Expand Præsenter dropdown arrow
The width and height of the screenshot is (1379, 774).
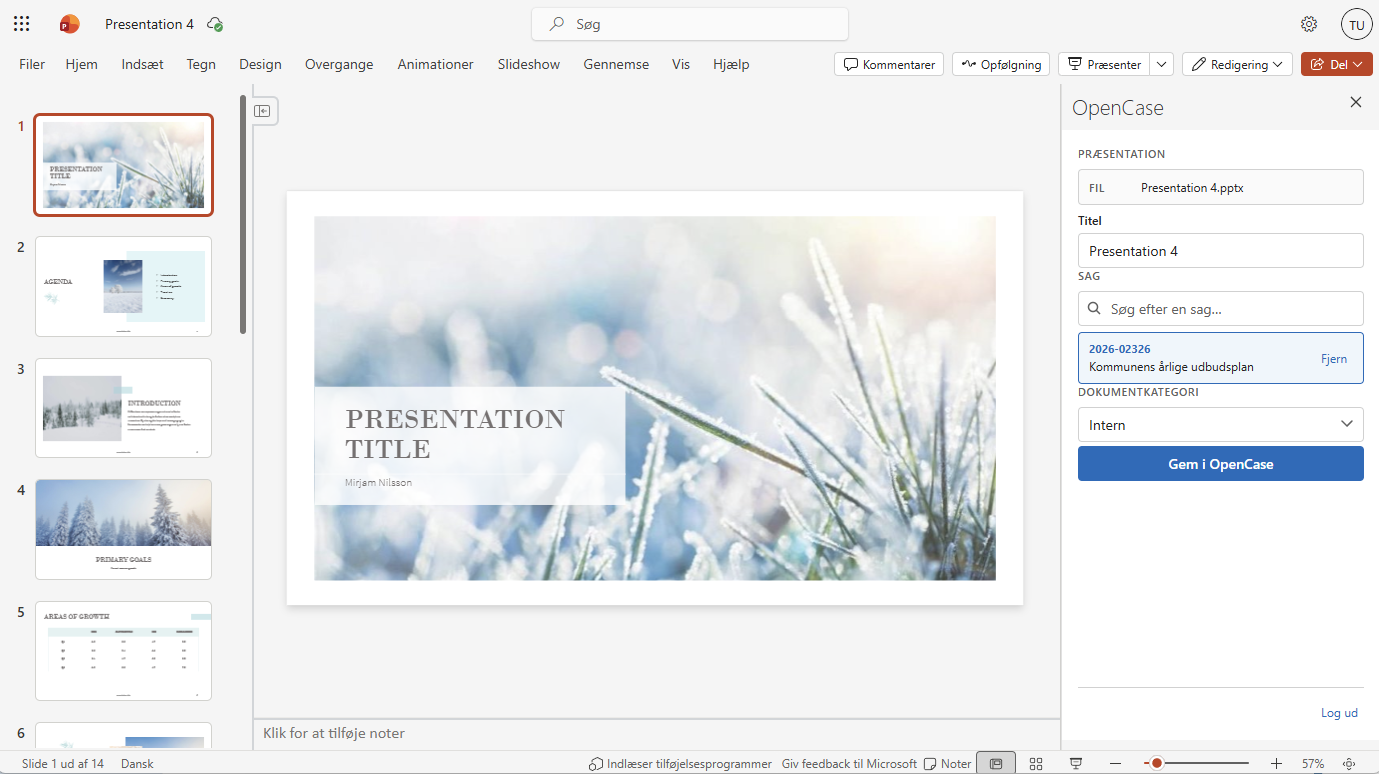[1161, 64]
